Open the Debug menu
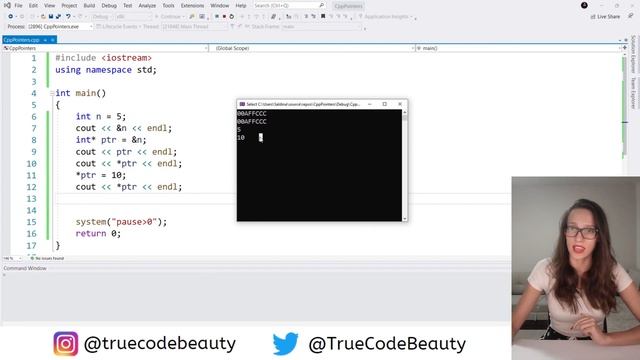Image resolution: width=640 pixels, height=360 pixels. (x=109, y=6)
